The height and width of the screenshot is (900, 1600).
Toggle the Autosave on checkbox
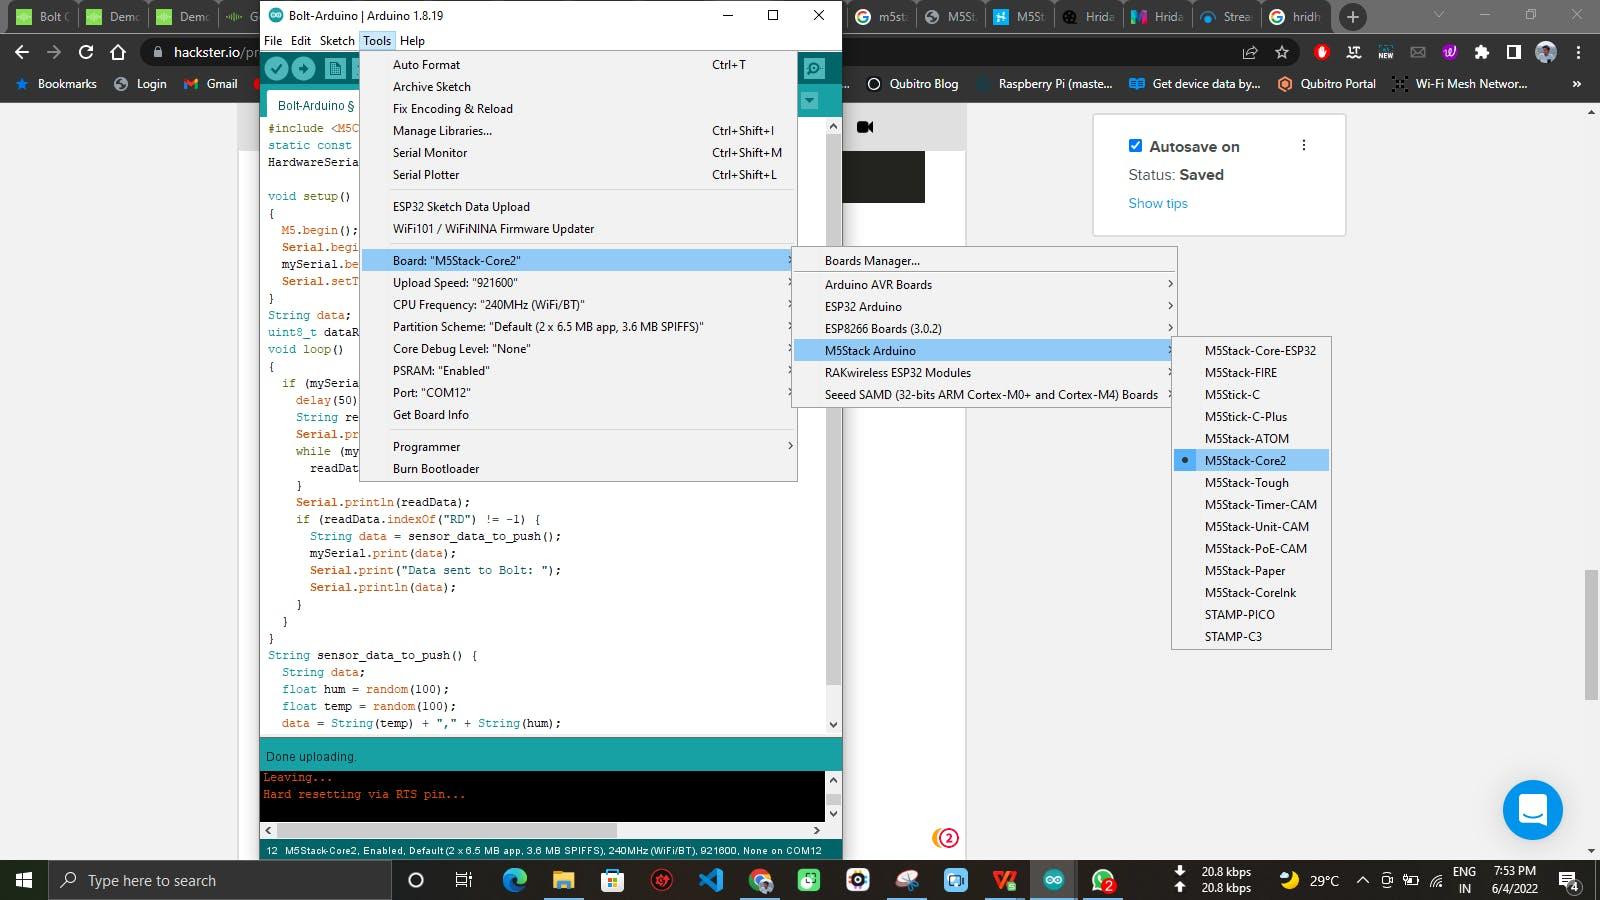pos(1135,146)
